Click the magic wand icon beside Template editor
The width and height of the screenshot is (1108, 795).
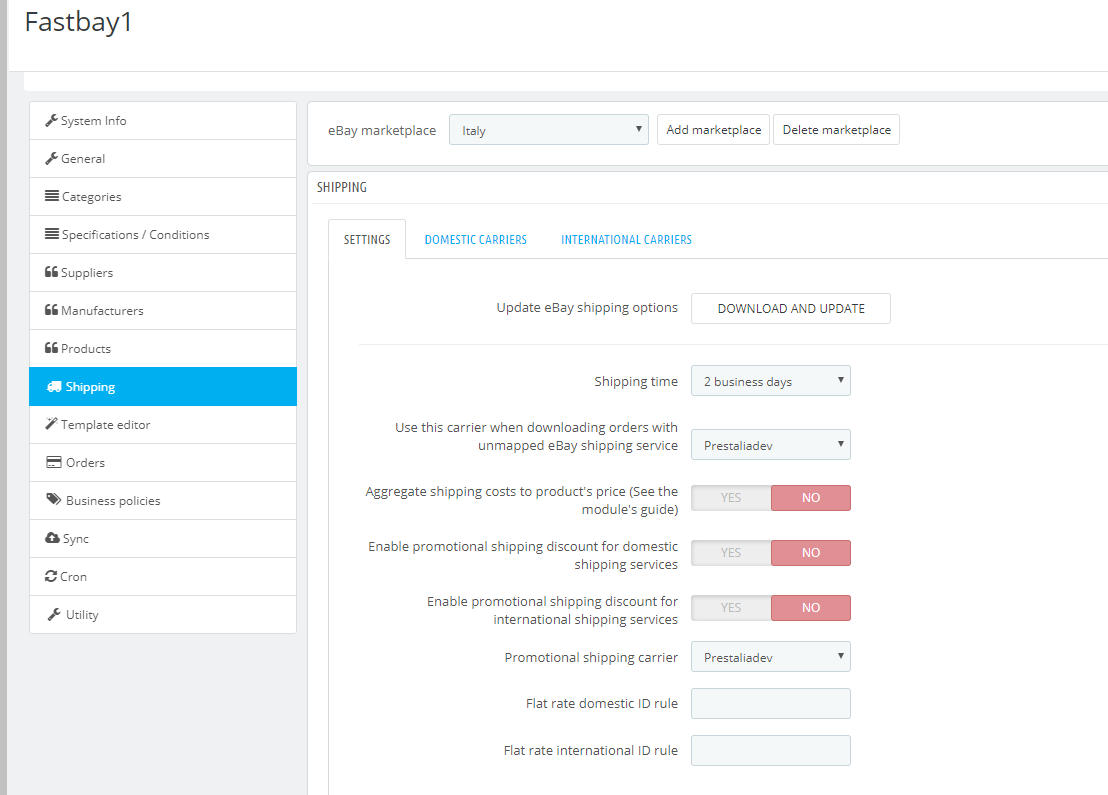coord(51,424)
